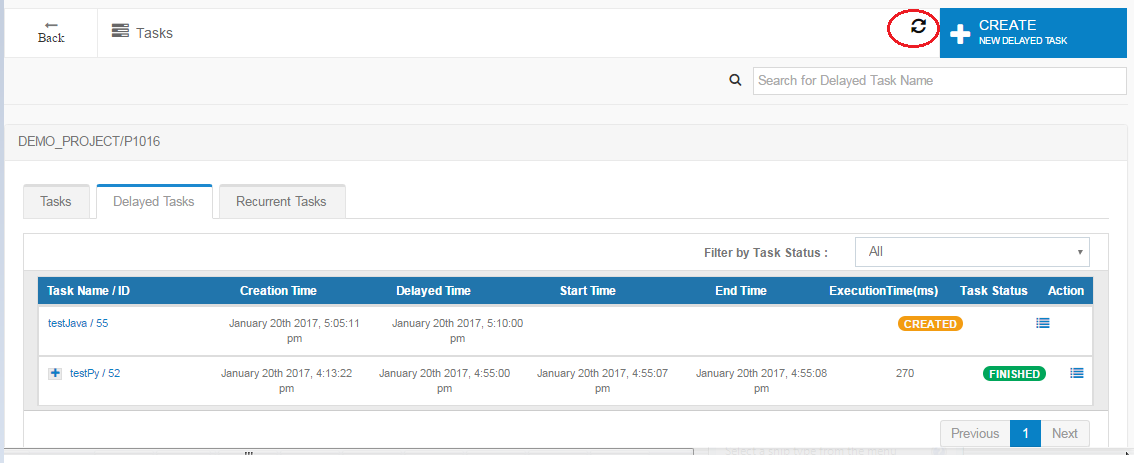1145x463 pixels.
Task: Click the FINISHED status badge
Action: tap(1014, 374)
